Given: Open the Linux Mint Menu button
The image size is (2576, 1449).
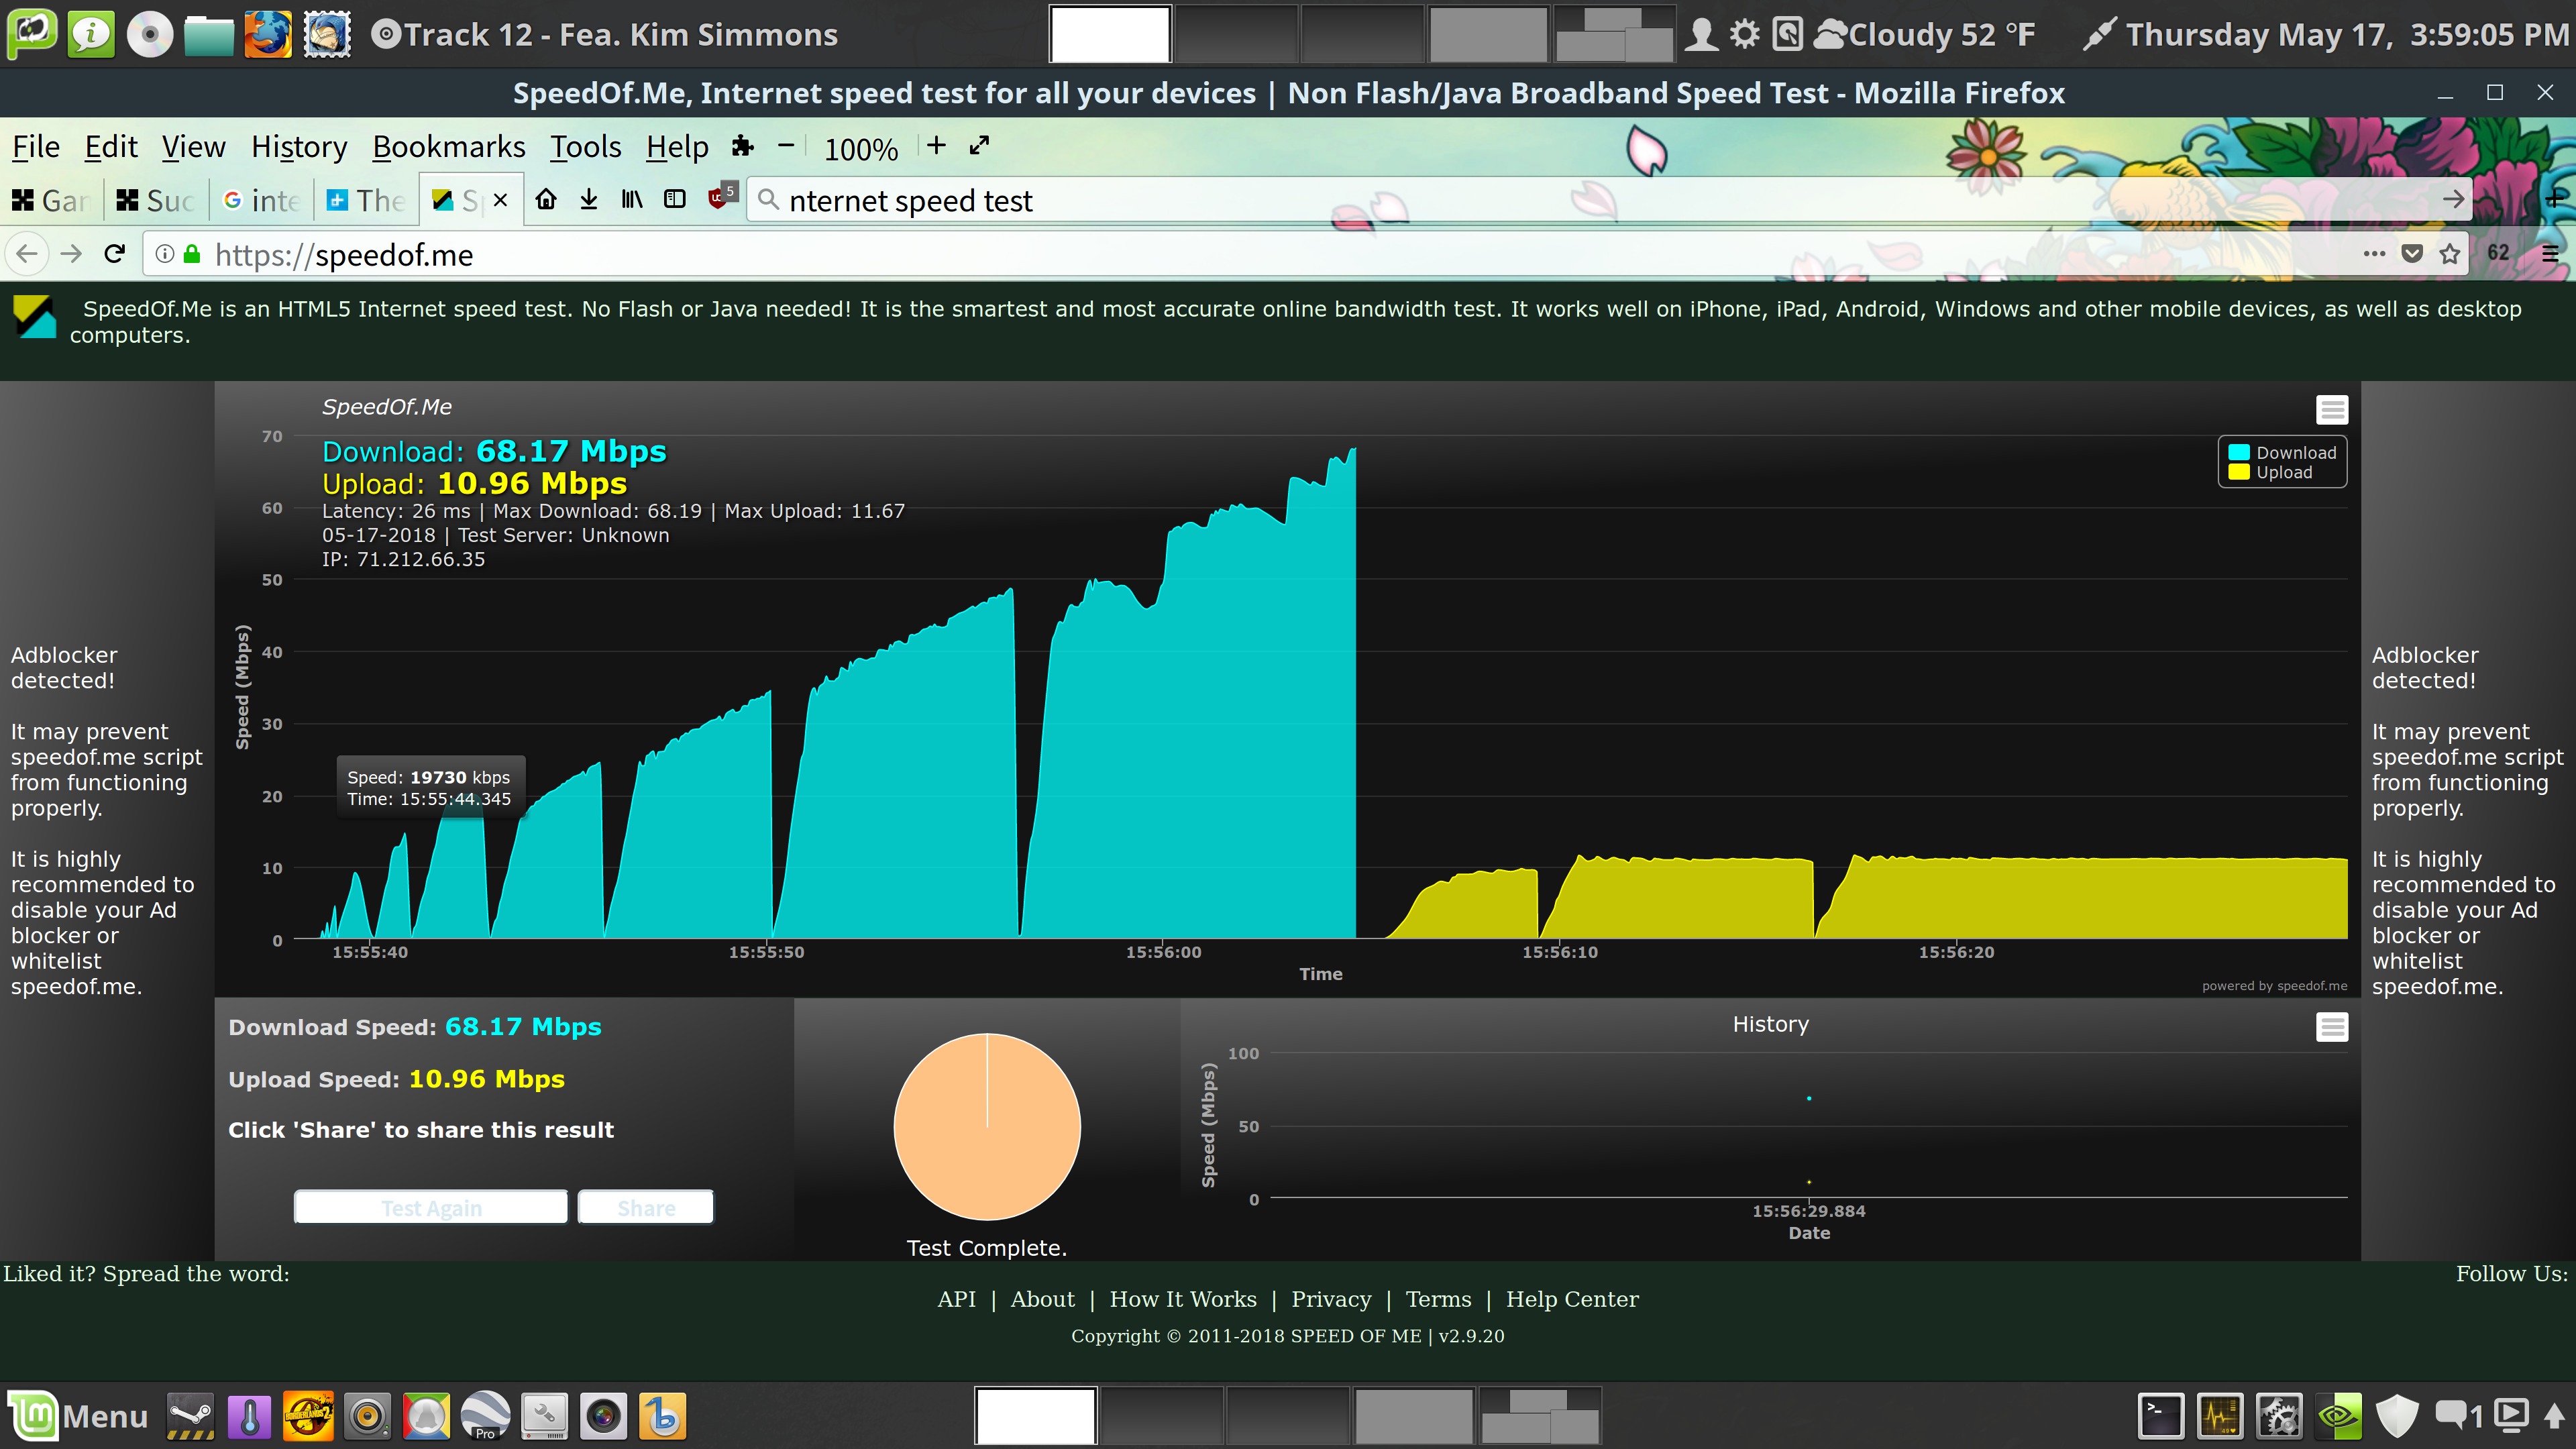Looking at the screenshot, I should [78, 1416].
